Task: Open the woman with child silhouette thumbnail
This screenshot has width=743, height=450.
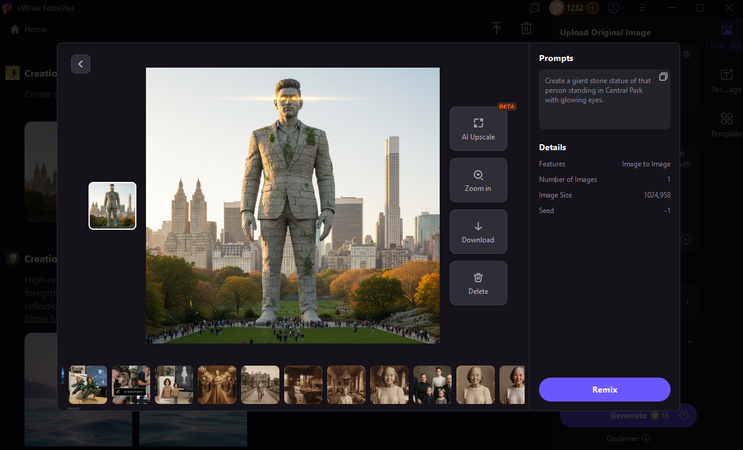Action: (174, 385)
